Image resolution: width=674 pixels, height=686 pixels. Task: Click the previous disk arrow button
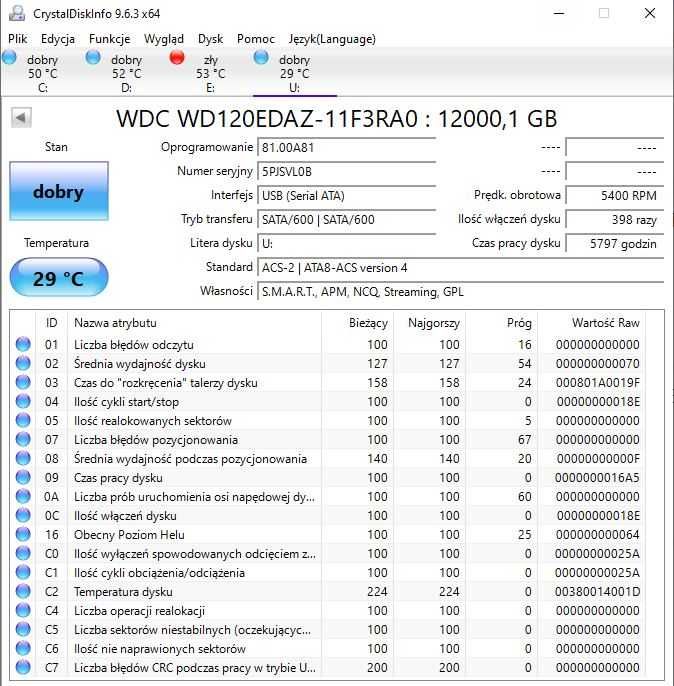point(21,118)
